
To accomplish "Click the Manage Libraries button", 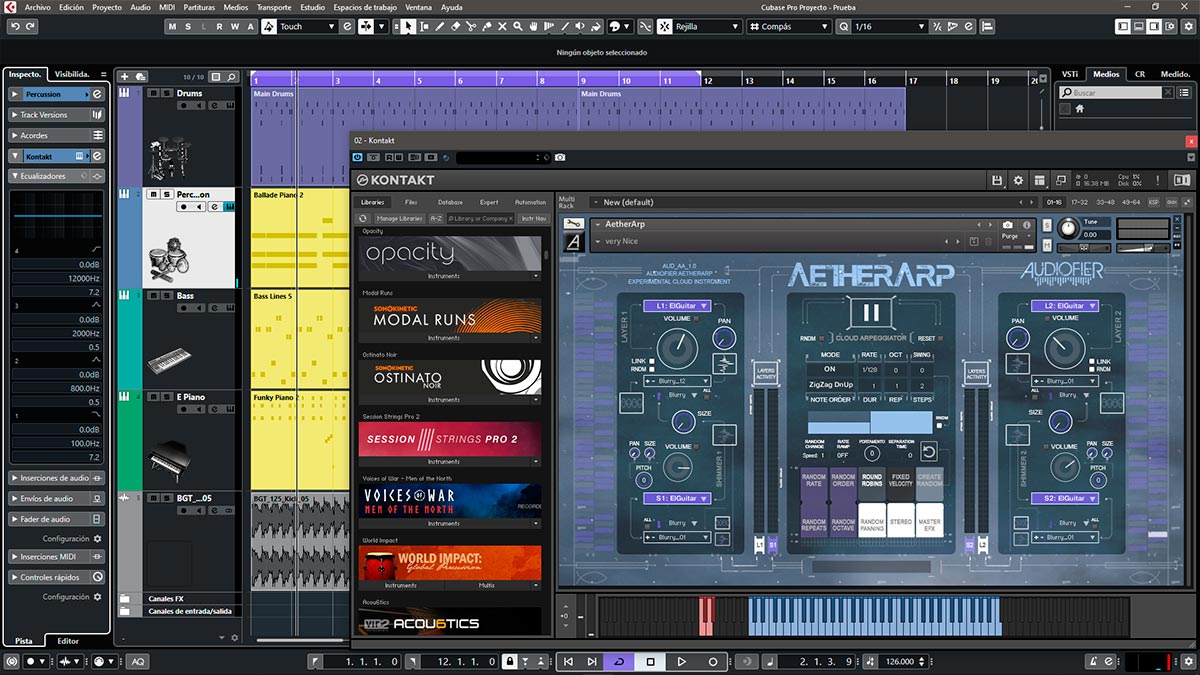I will tap(399, 218).
